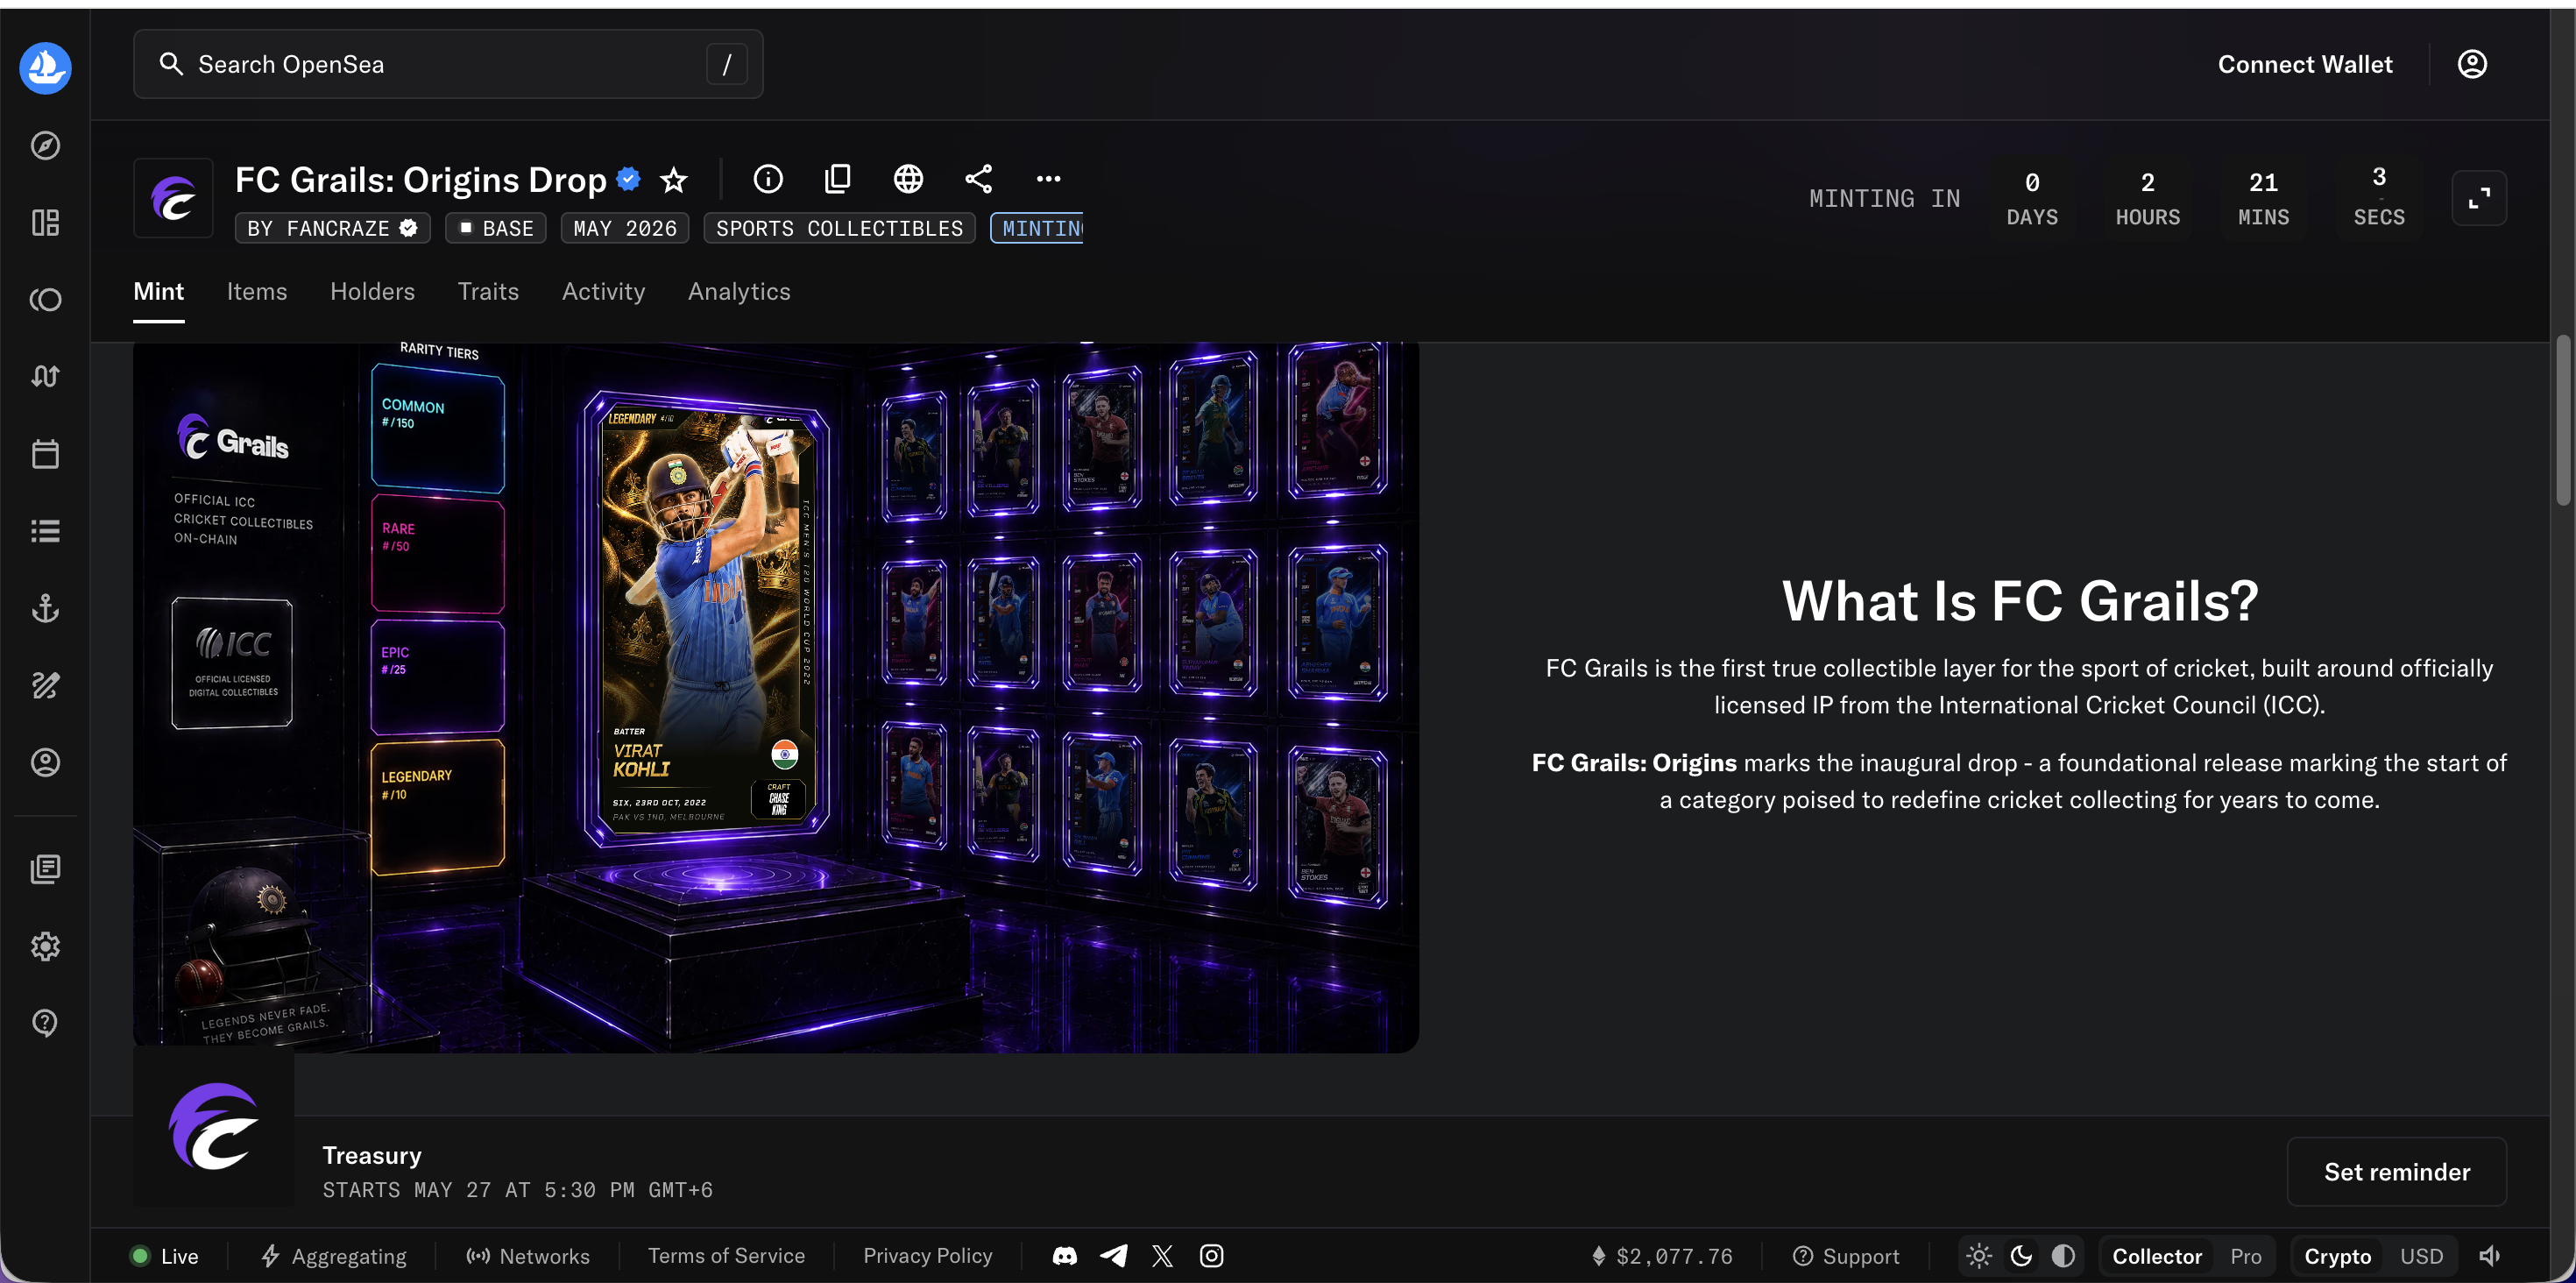Open the Support link
The width and height of the screenshot is (2576, 1283).
[1846, 1256]
